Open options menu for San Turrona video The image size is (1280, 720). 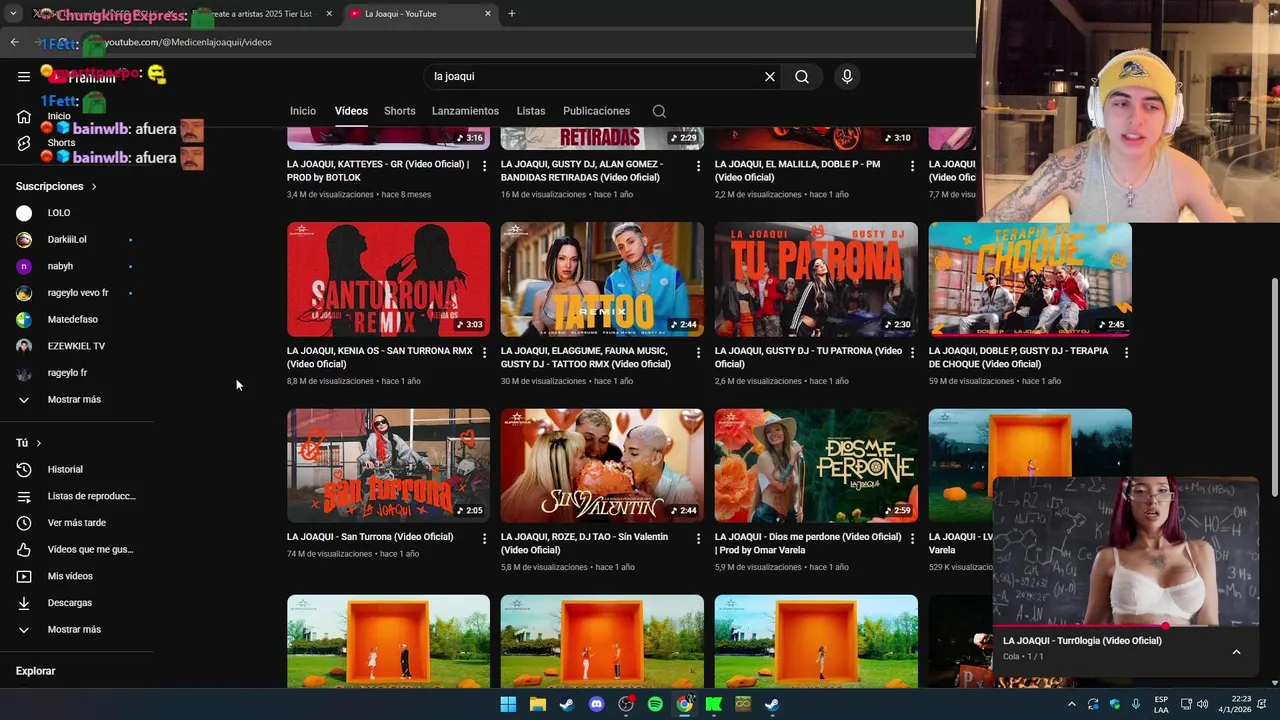(x=485, y=538)
